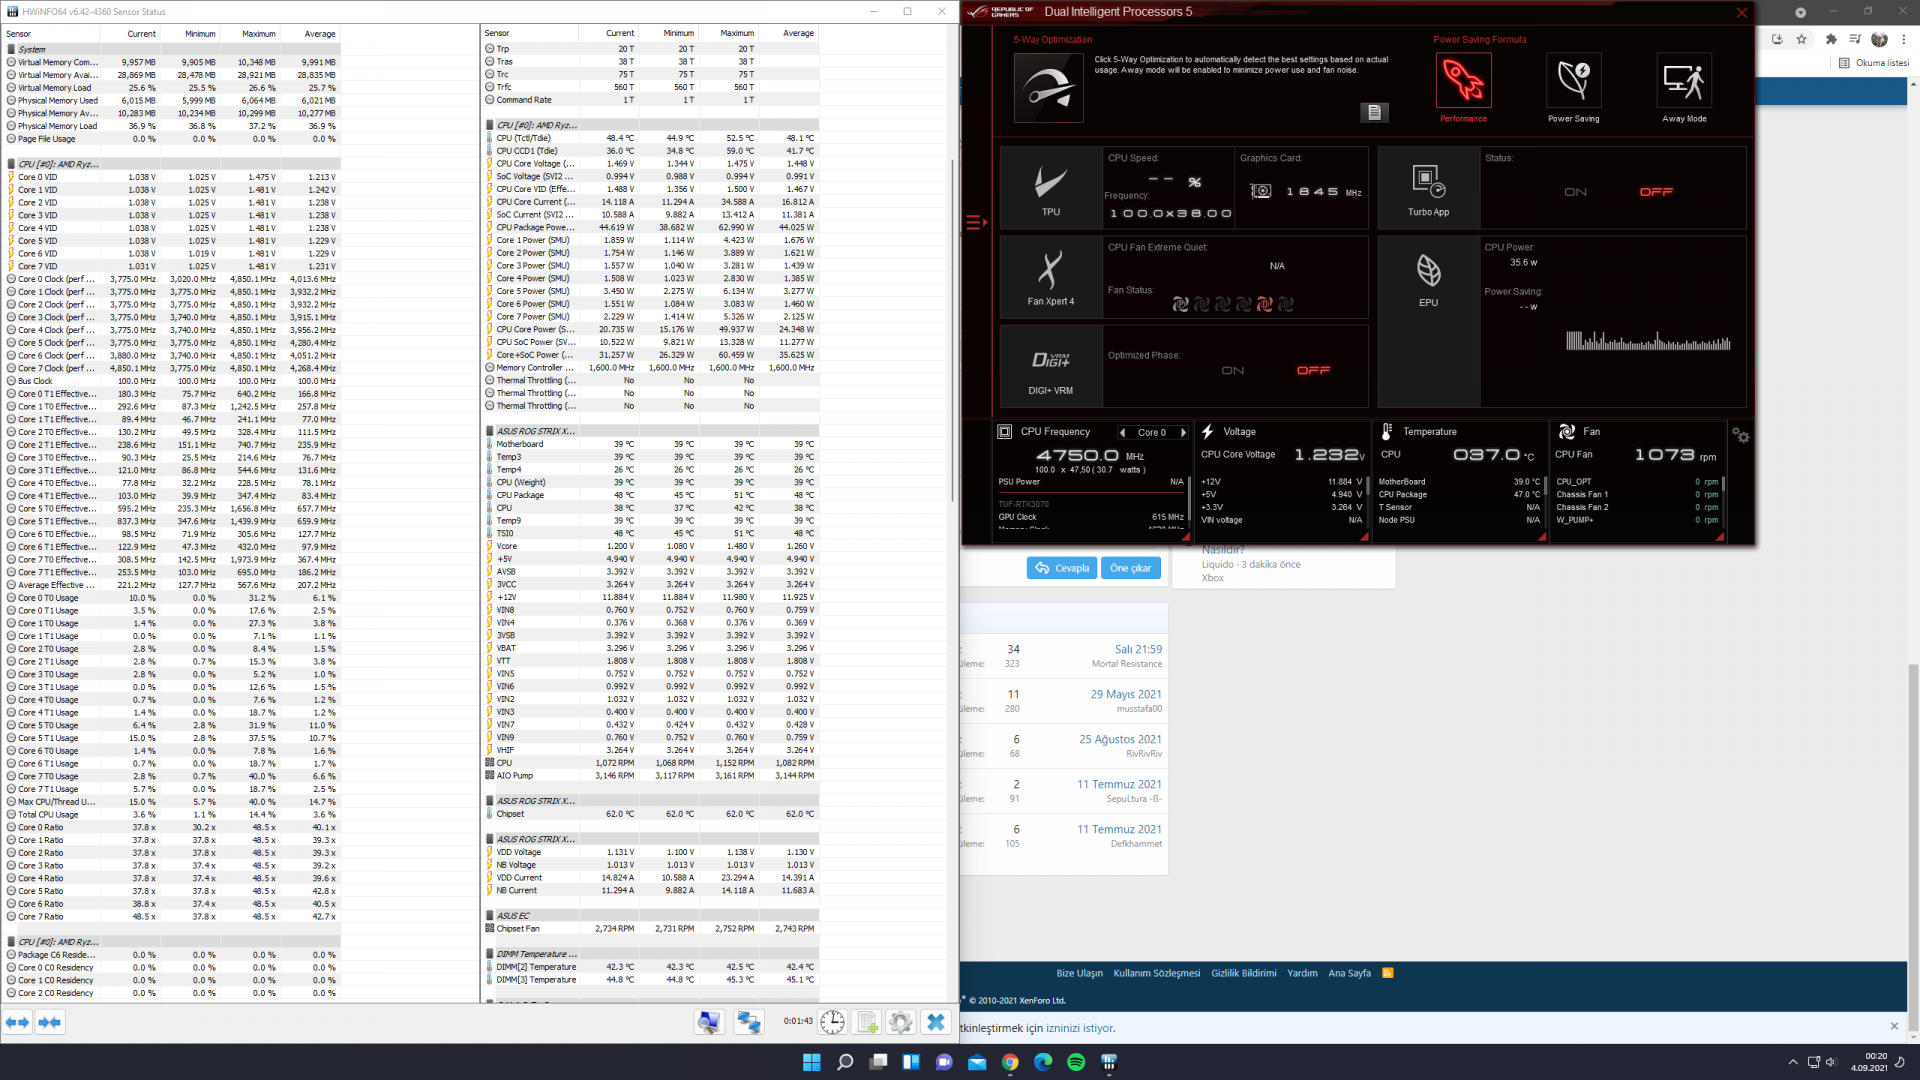
Task: Open the Ana Sayfa footer link
Action: click(1349, 973)
